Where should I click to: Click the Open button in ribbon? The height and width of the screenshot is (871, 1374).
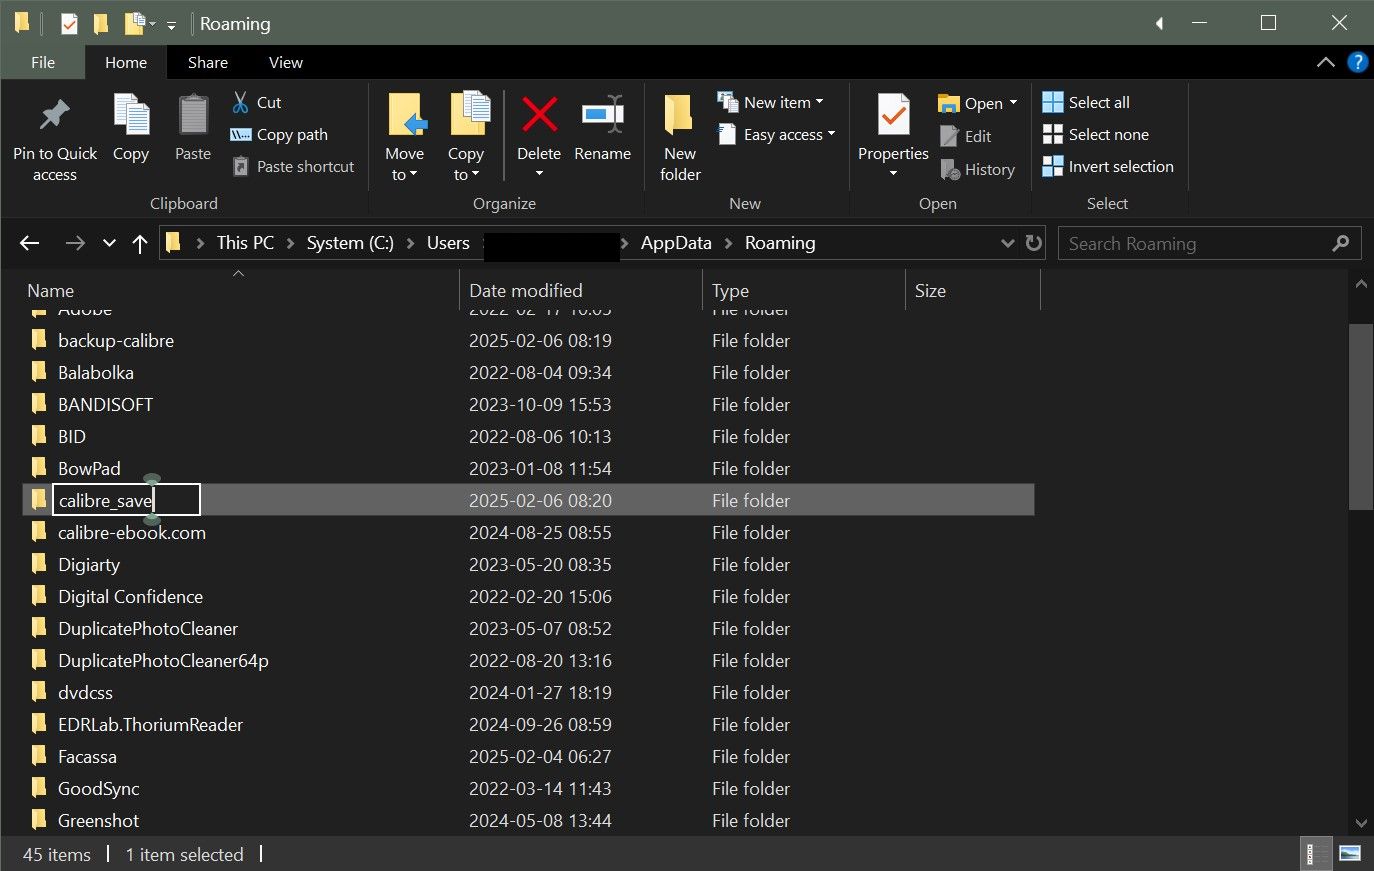coord(970,103)
